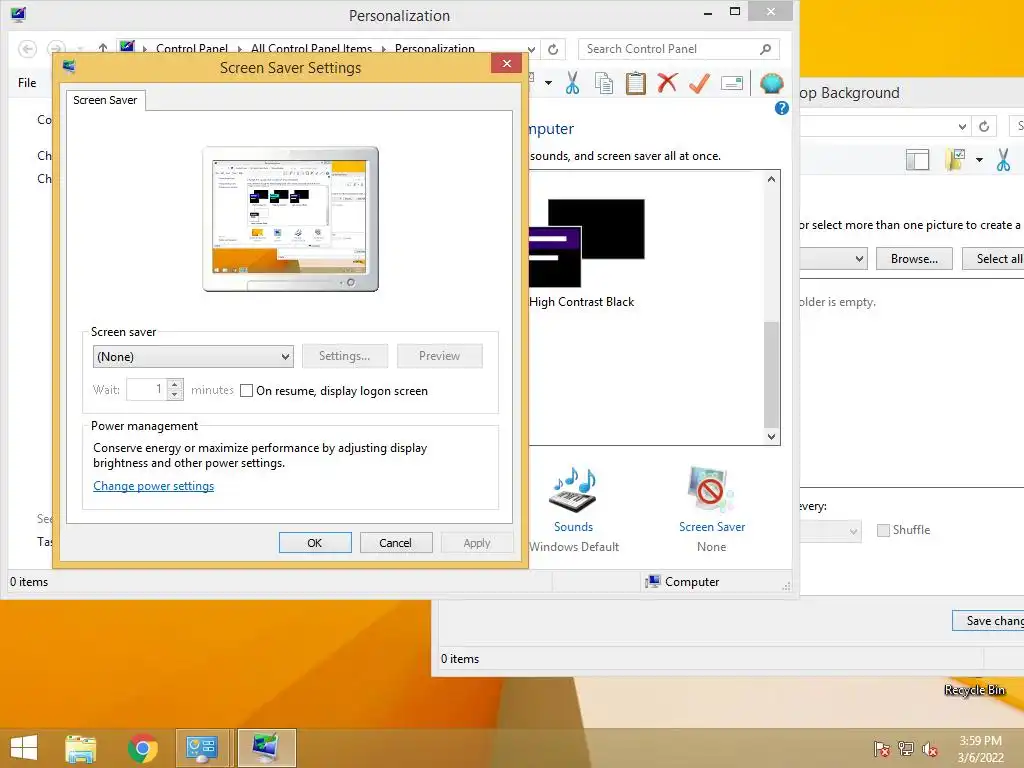The width and height of the screenshot is (1024, 768).
Task: Click the muted volume tray icon
Action: (929, 749)
